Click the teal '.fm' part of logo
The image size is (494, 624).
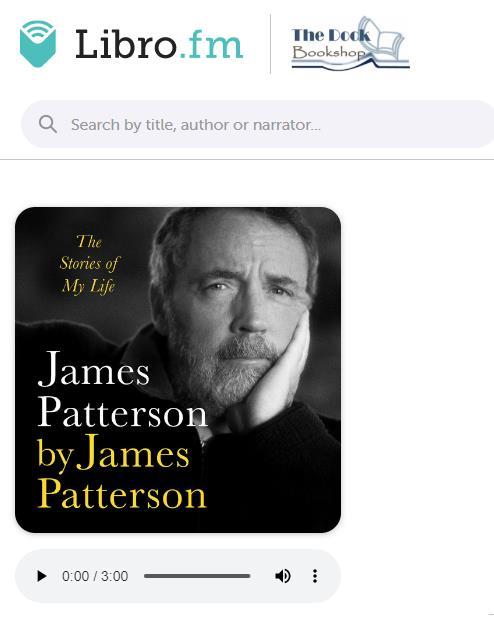210,45
